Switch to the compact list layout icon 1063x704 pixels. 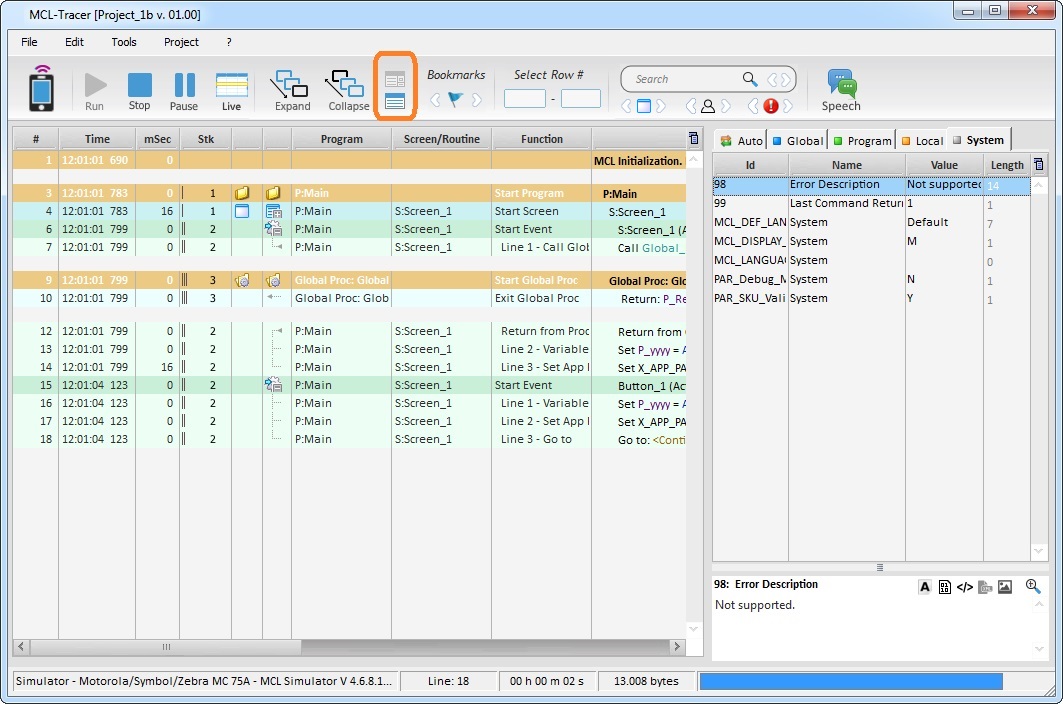tap(395, 102)
